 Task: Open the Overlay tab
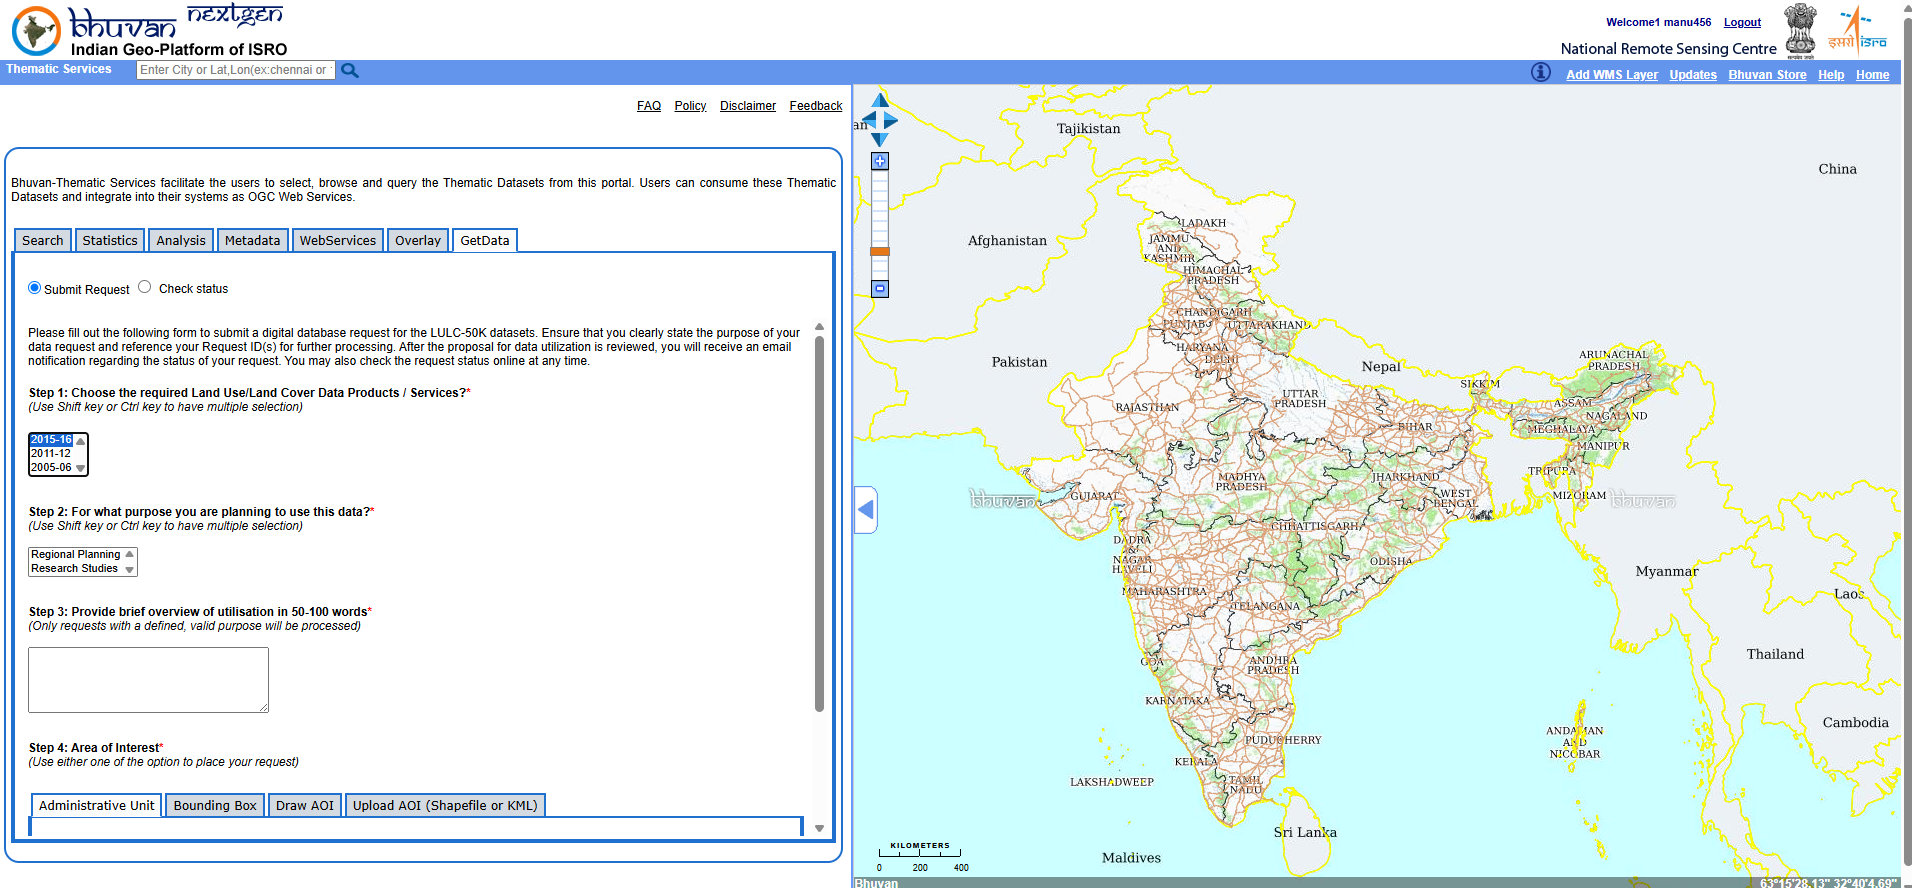click(x=418, y=241)
